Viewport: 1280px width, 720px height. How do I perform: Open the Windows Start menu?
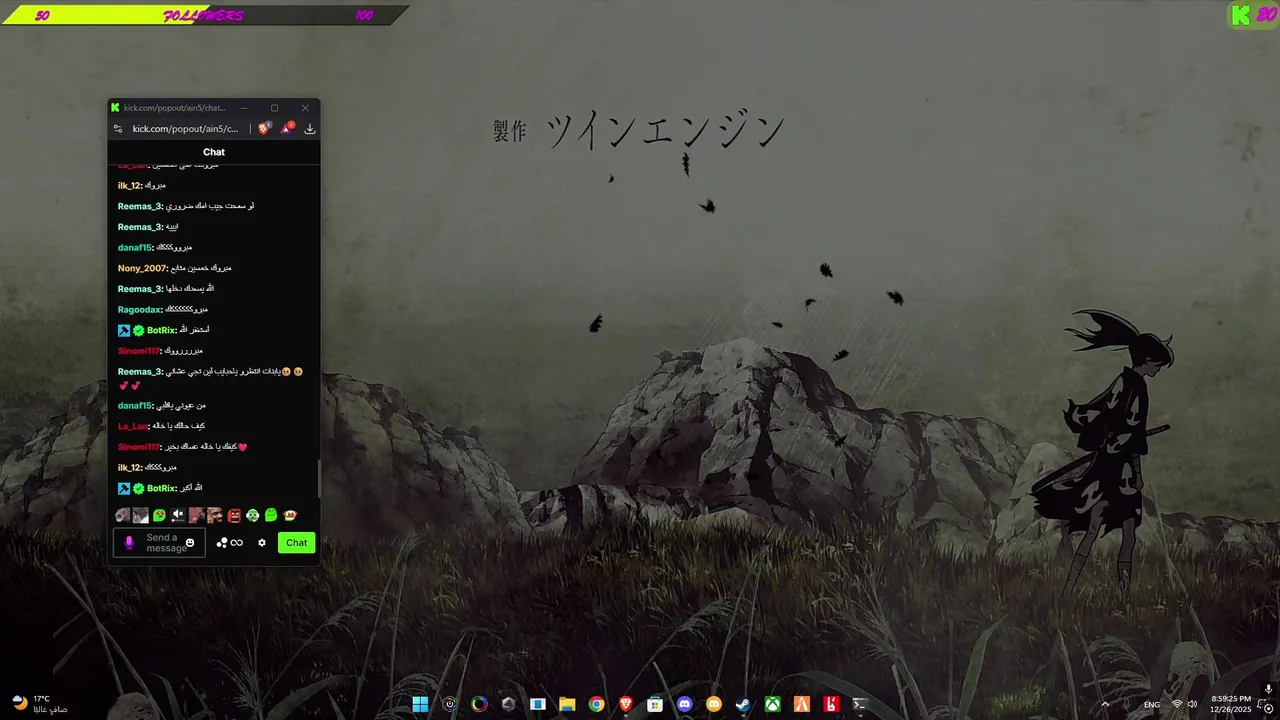click(420, 704)
